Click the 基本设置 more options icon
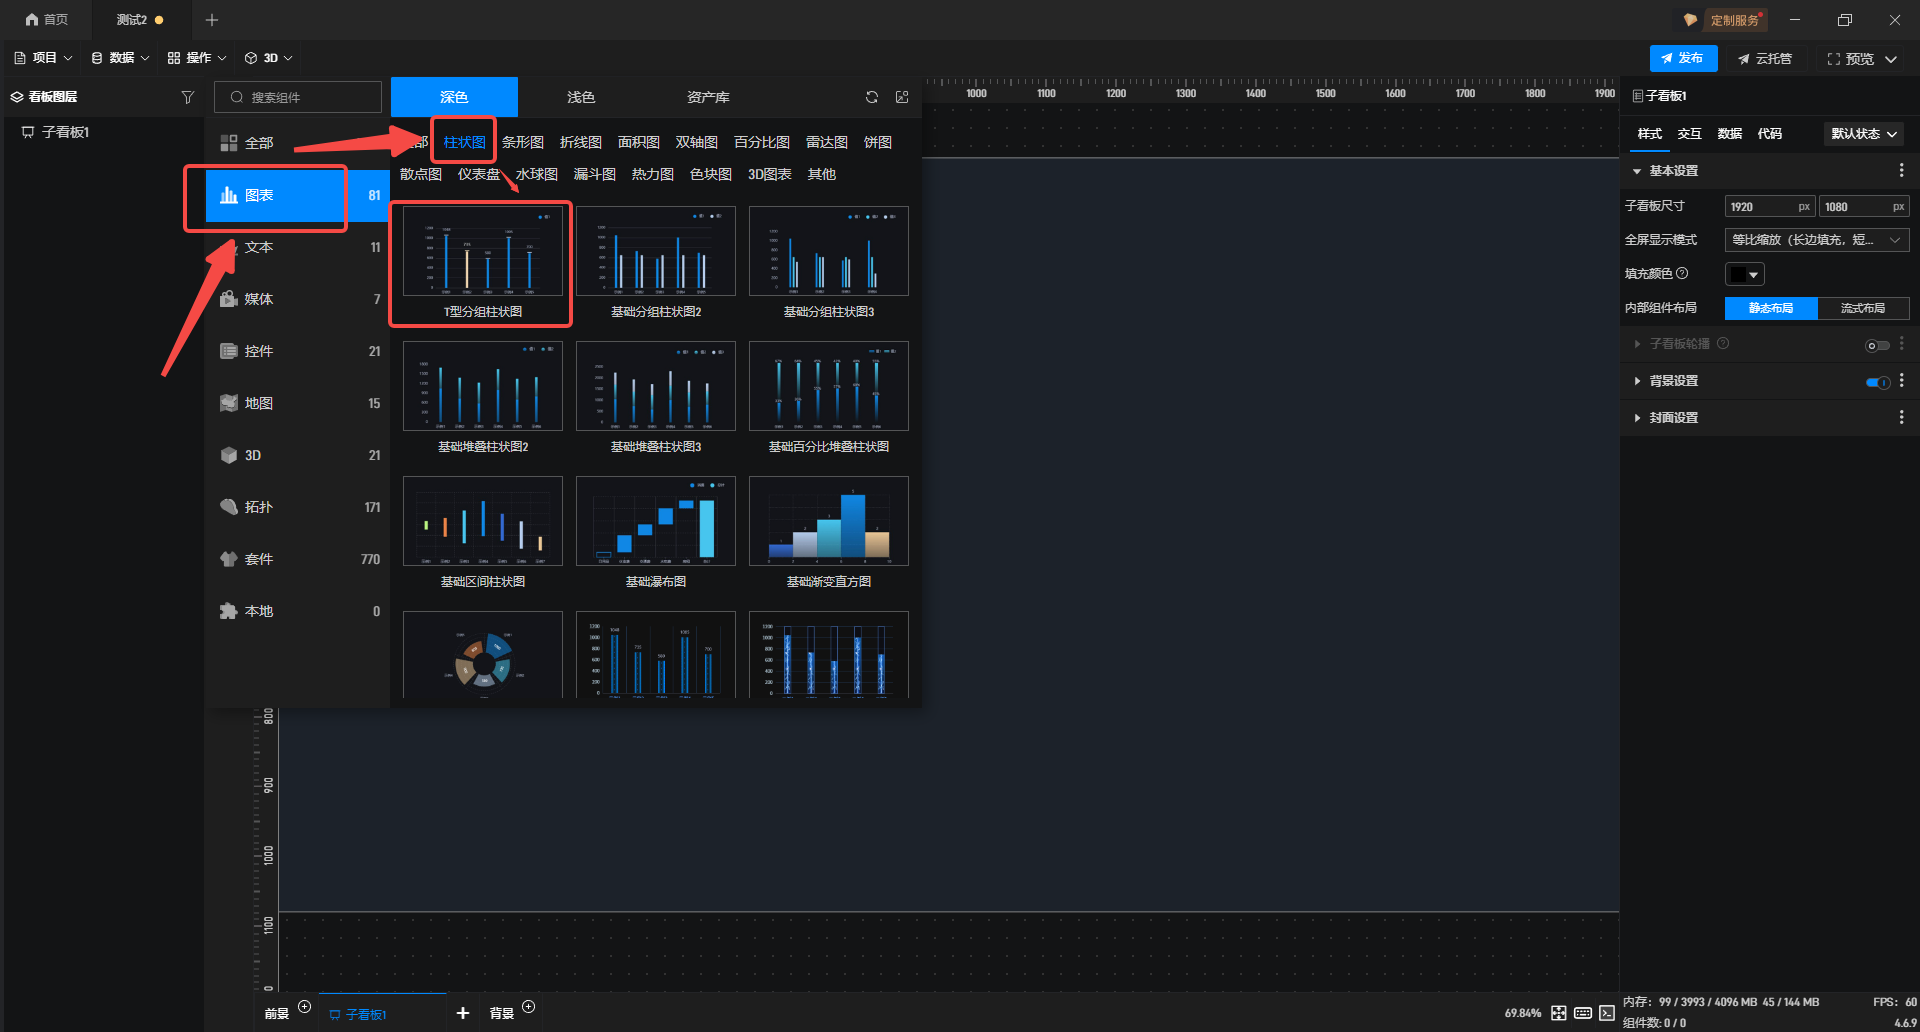 coord(1901,171)
